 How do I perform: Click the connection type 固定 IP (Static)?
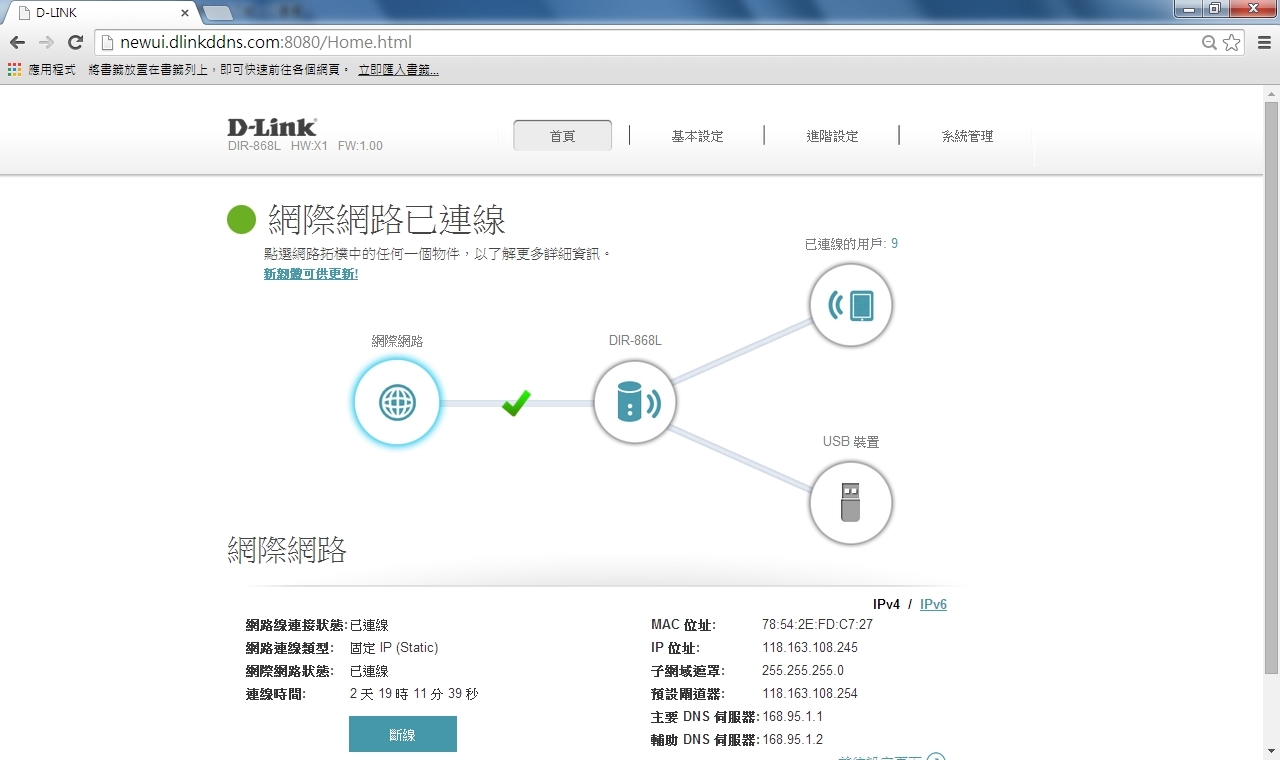point(394,647)
